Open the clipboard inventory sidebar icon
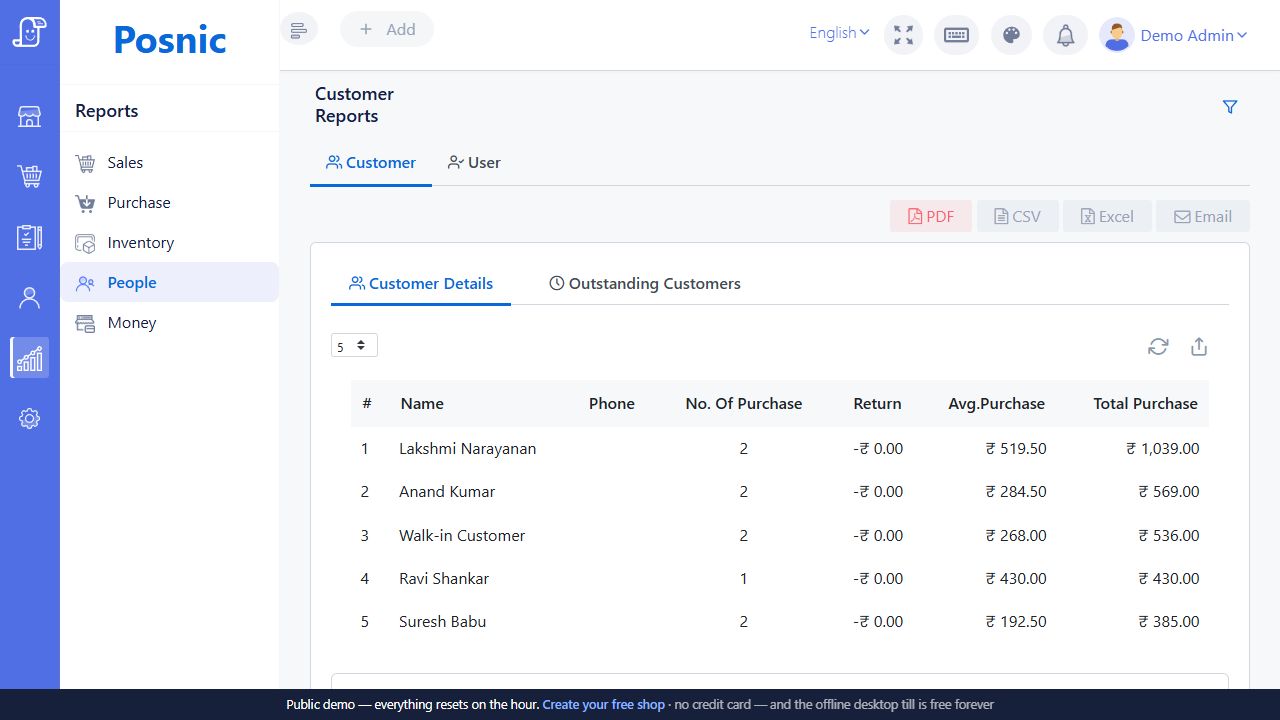This screenshot has height=720, width=1280. coord(30,237)
